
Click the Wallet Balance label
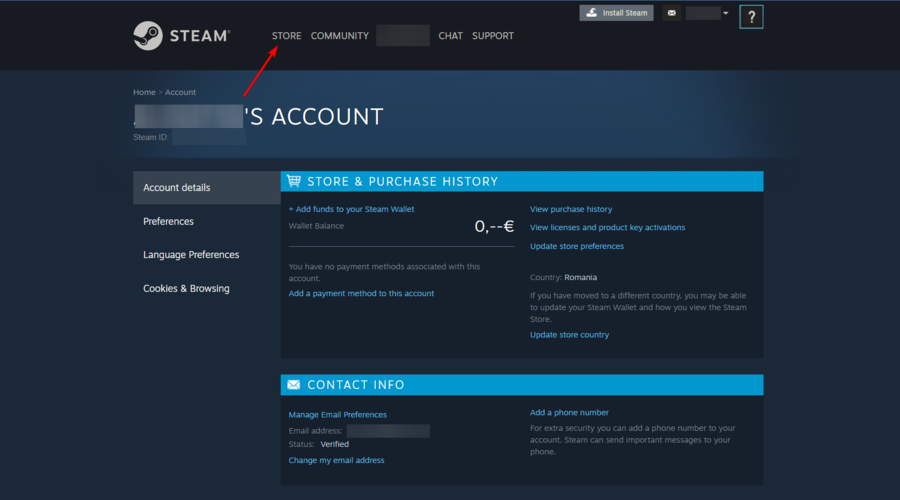pyautogui.click(x=316, y=226)
